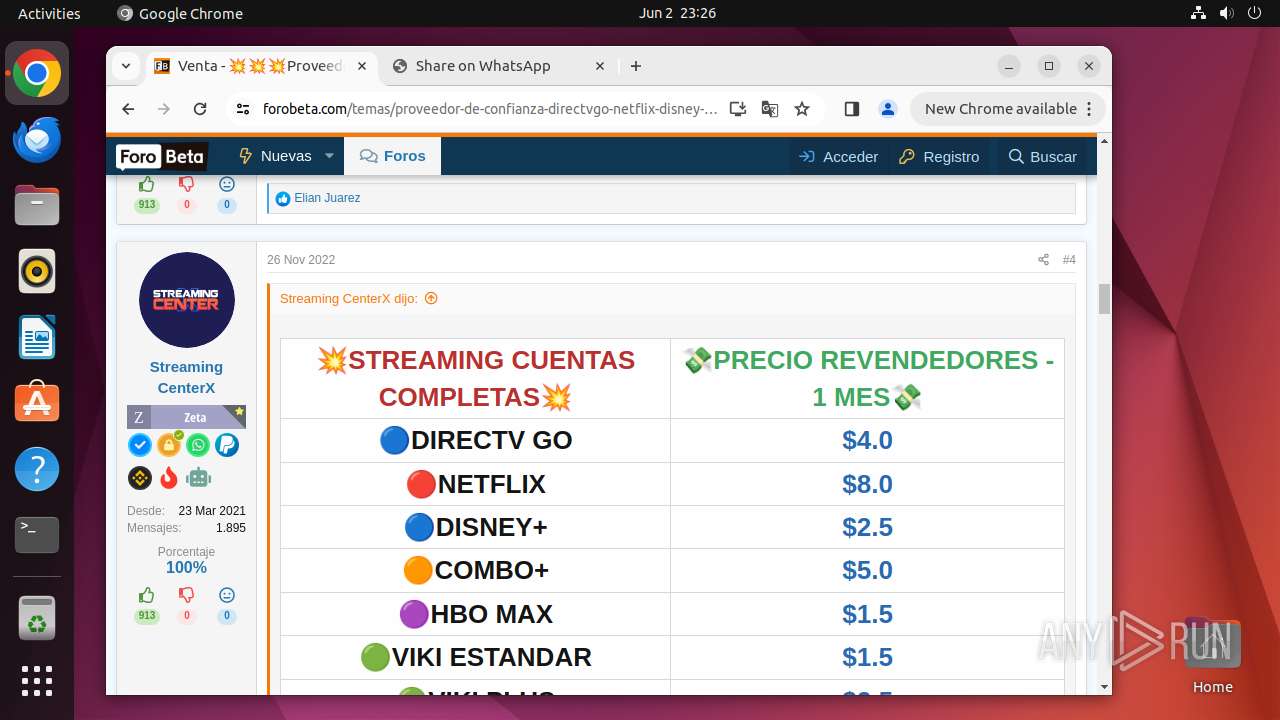
Task: Open Elian Juarez like profile link
Action: point(327,198)
